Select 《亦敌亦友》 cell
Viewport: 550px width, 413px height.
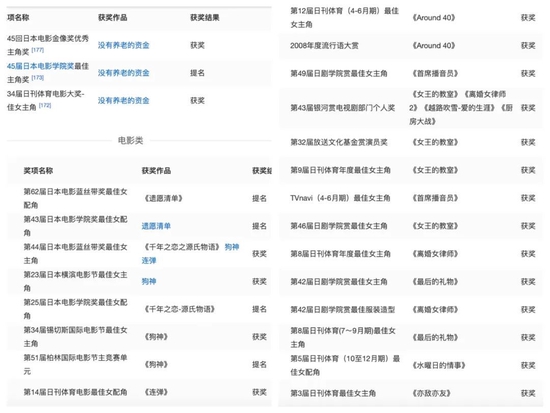click(431, 393)
